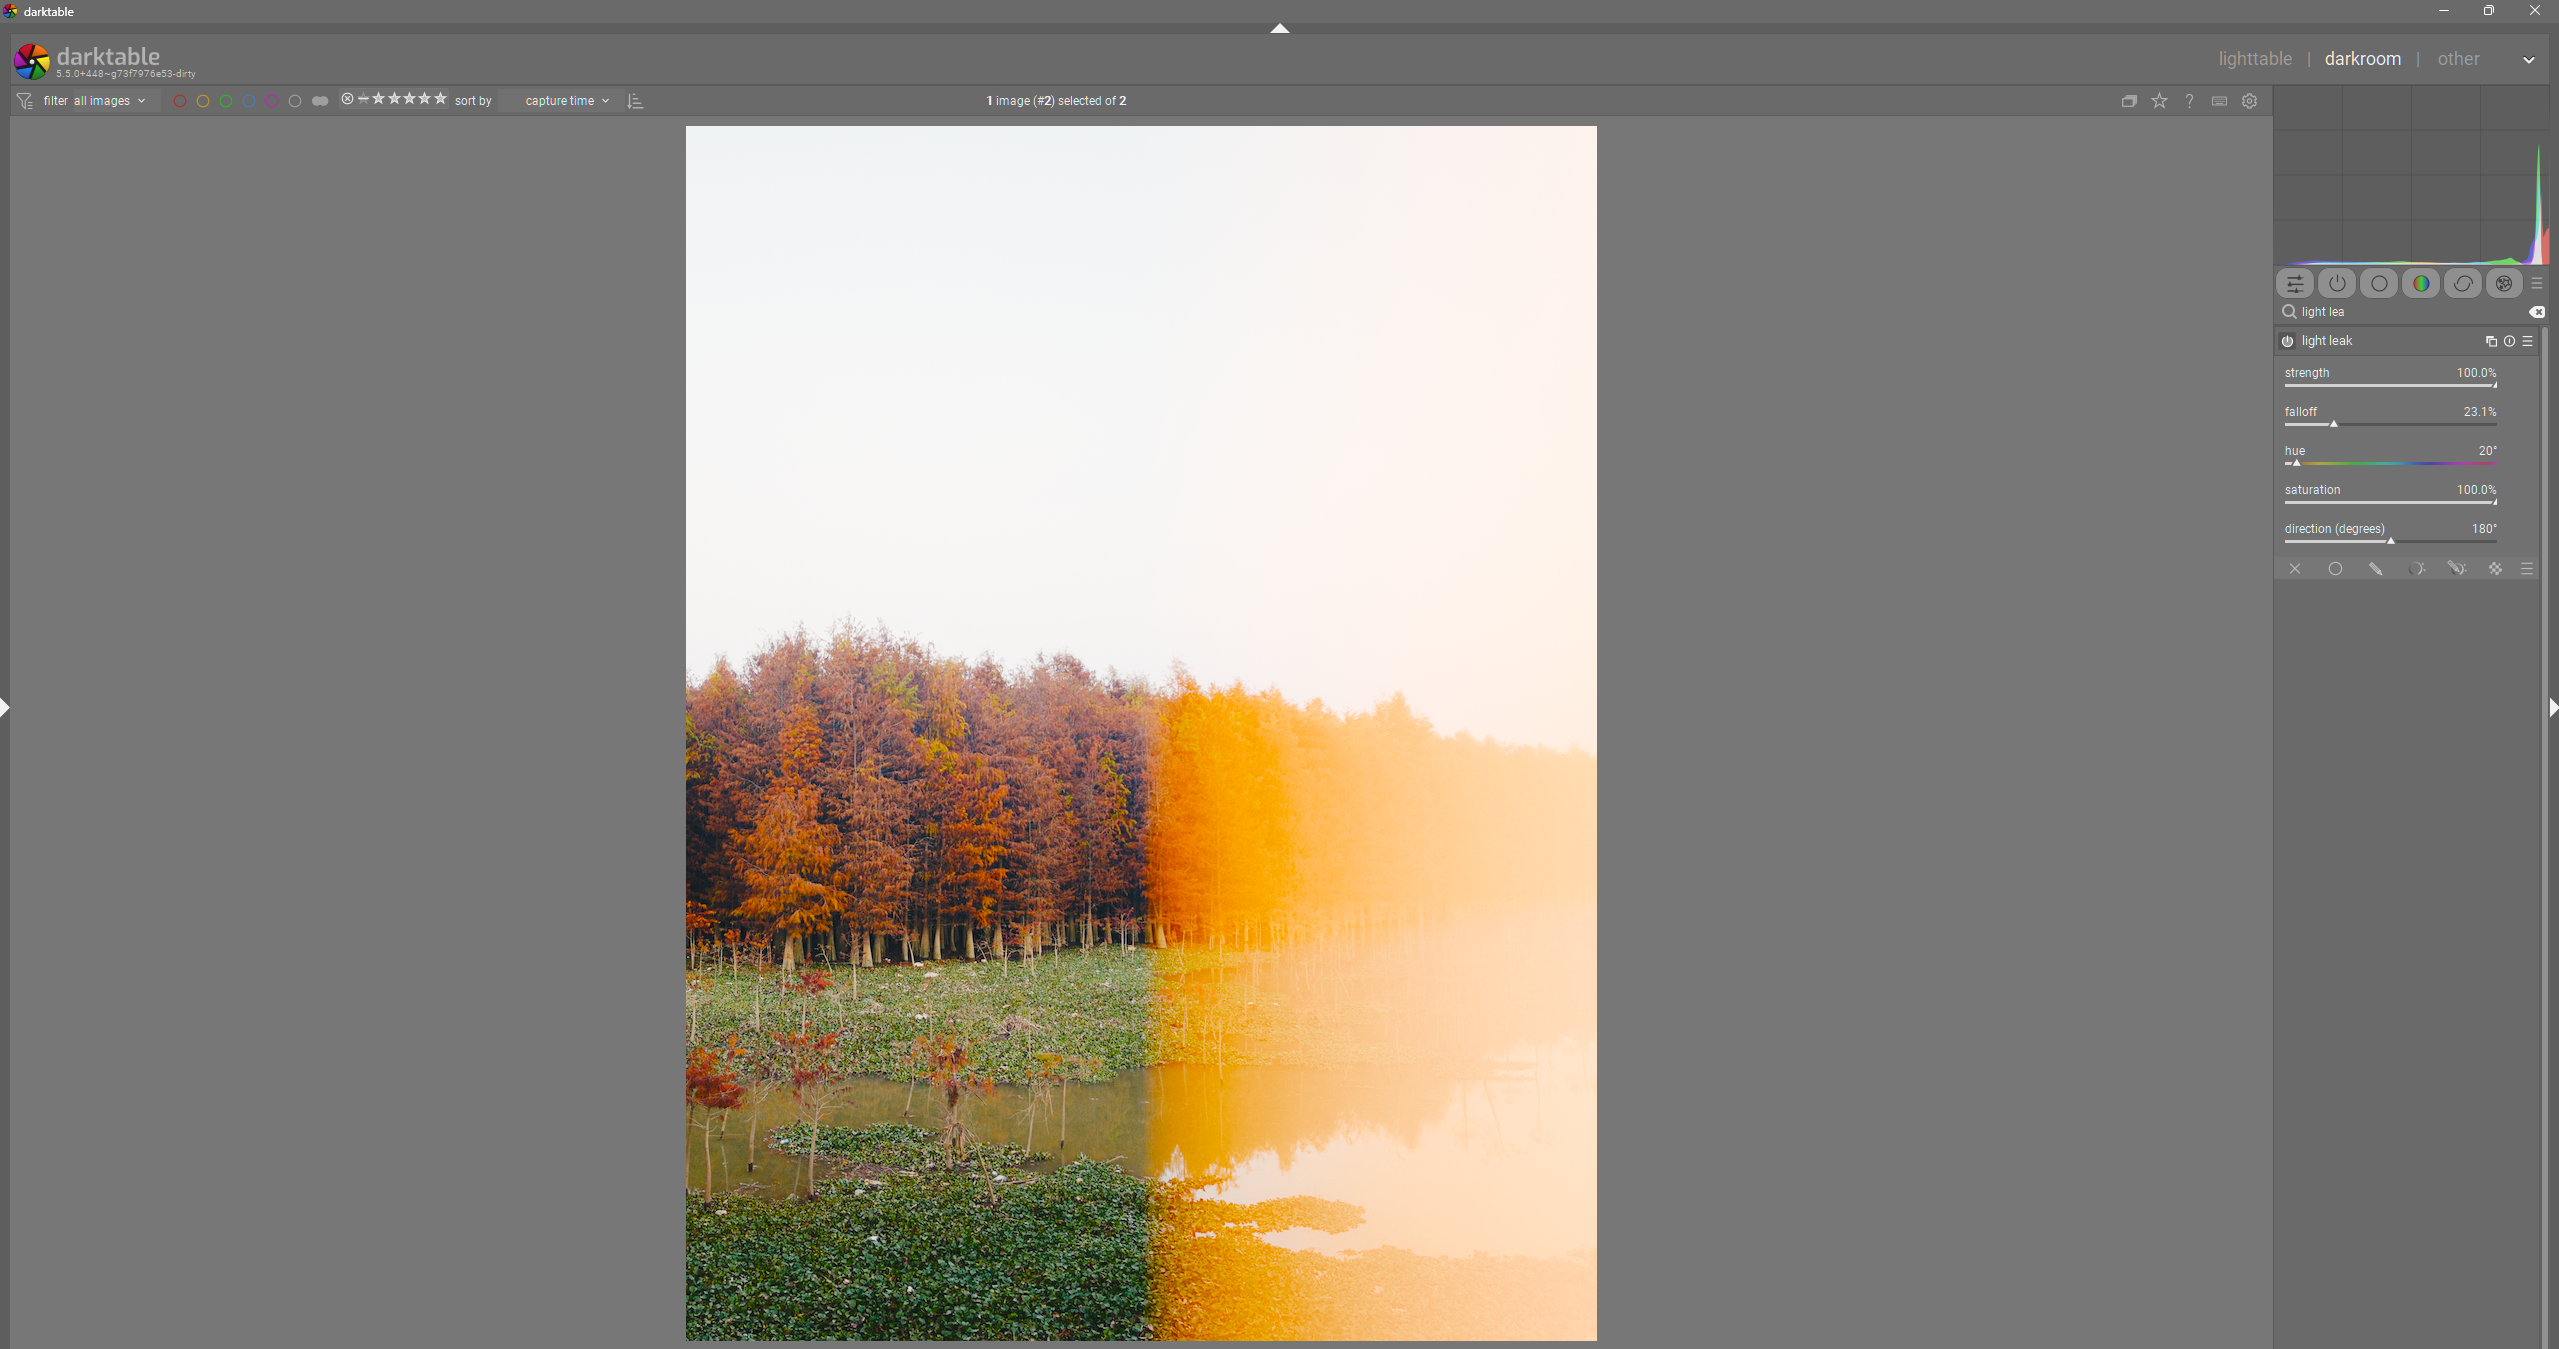Switch to the lighttable view
Viewport: 2559px width, 1349px height.
(2254, 59)
